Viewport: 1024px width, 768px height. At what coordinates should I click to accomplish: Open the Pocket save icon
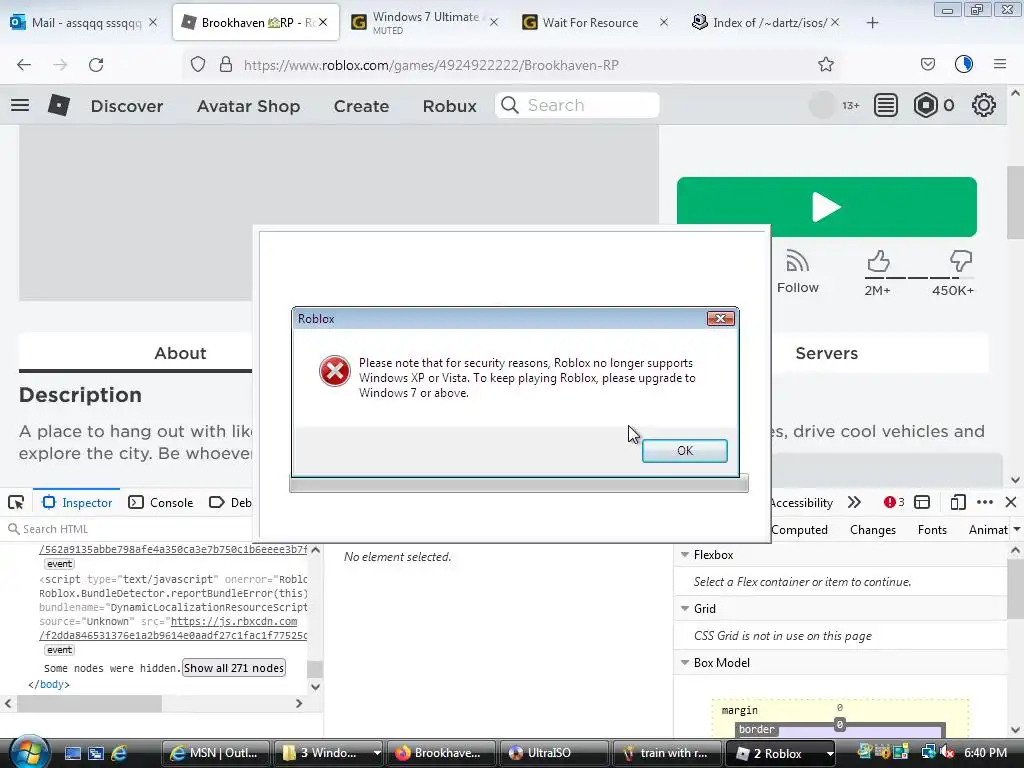tap(927, 64)
